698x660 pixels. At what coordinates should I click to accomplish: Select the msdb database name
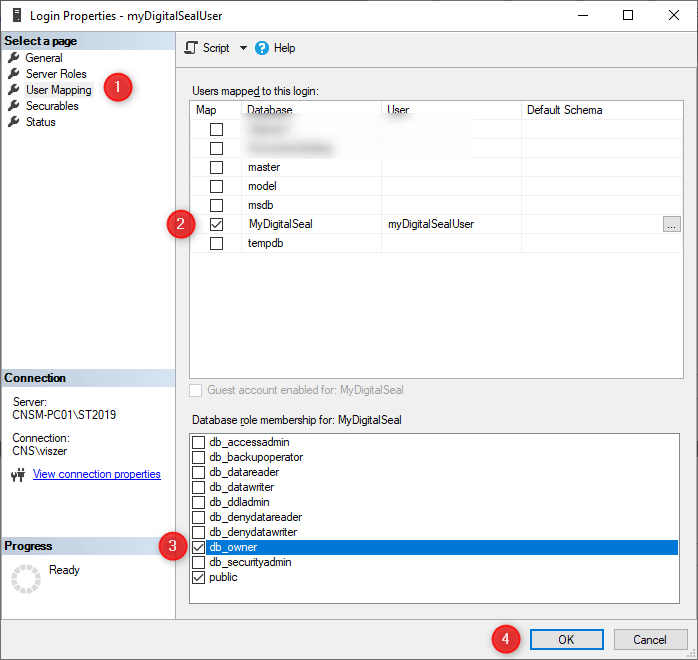click(260, 206)
